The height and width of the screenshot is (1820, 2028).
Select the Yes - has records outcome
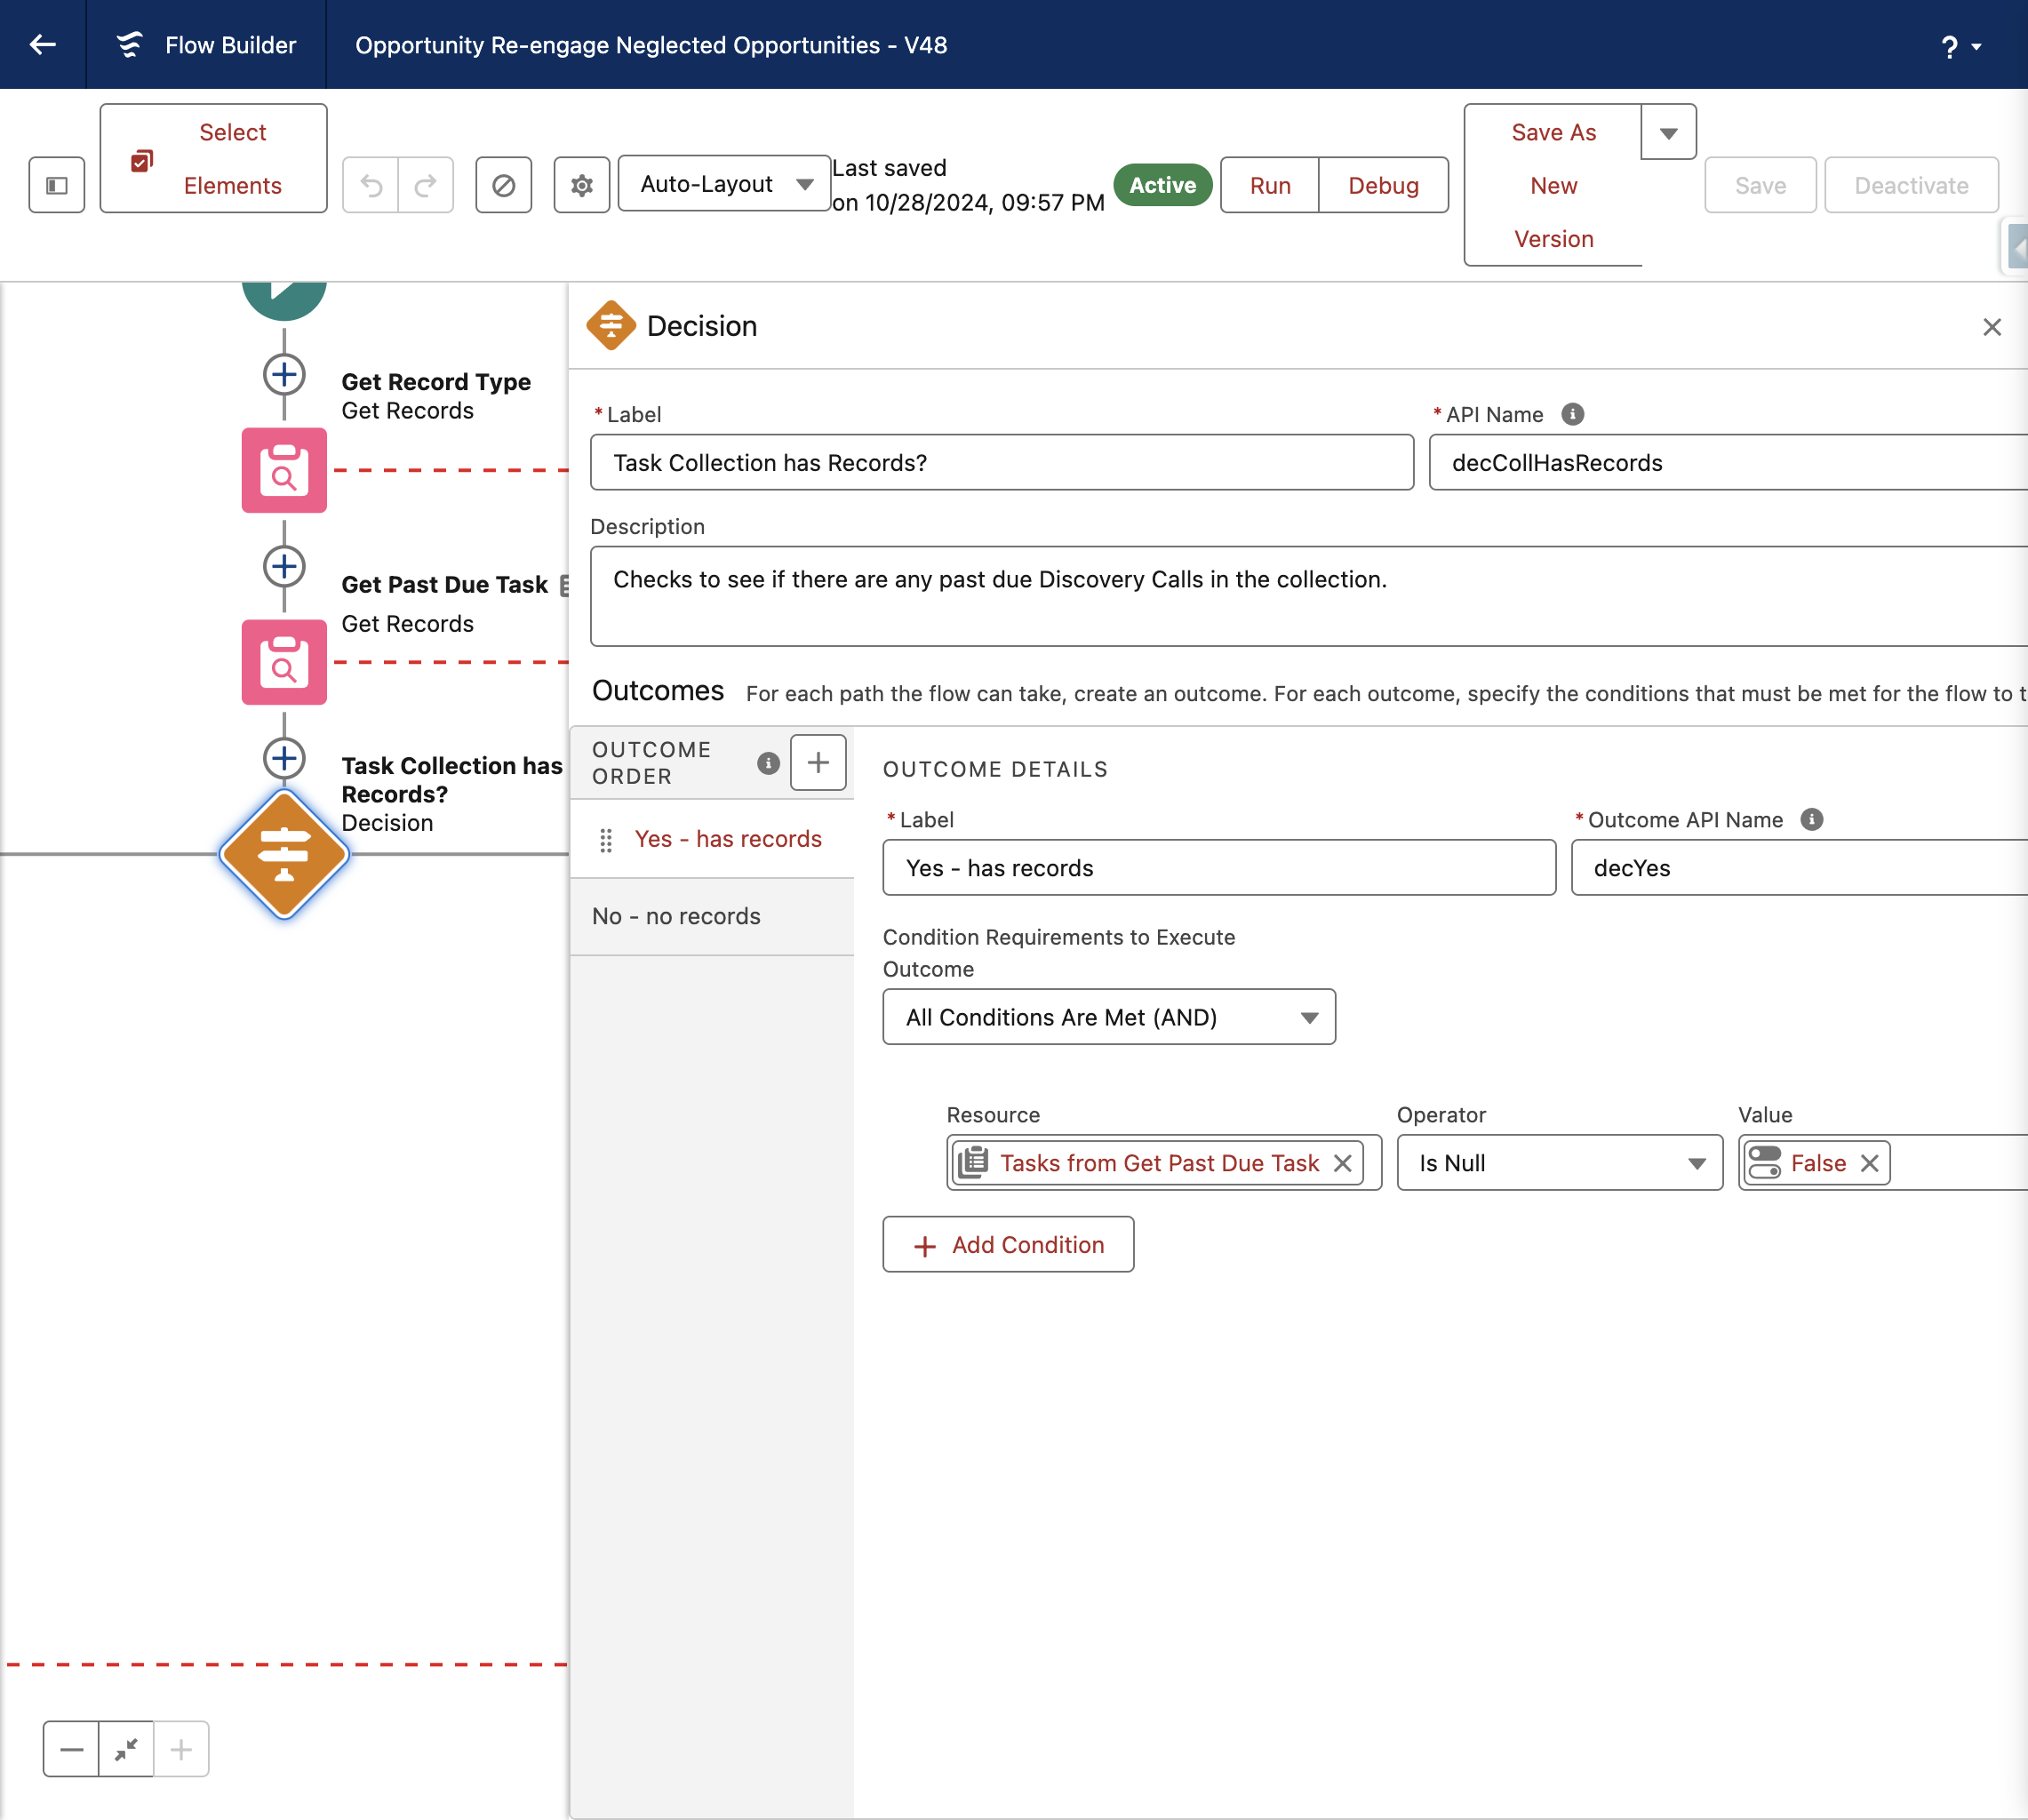point(712,839)
